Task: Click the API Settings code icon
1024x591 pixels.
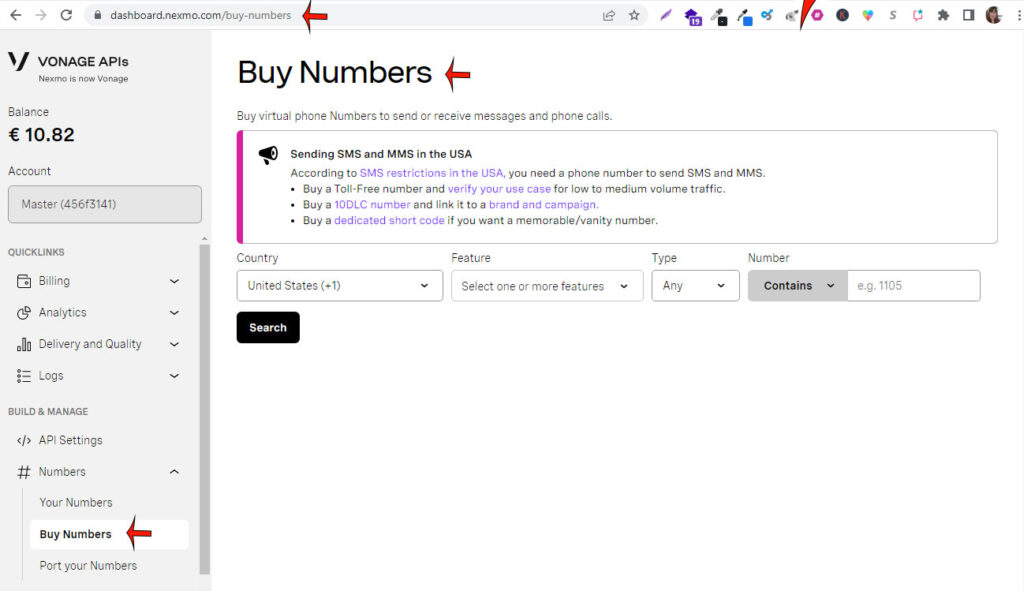Action: [24, 440]
